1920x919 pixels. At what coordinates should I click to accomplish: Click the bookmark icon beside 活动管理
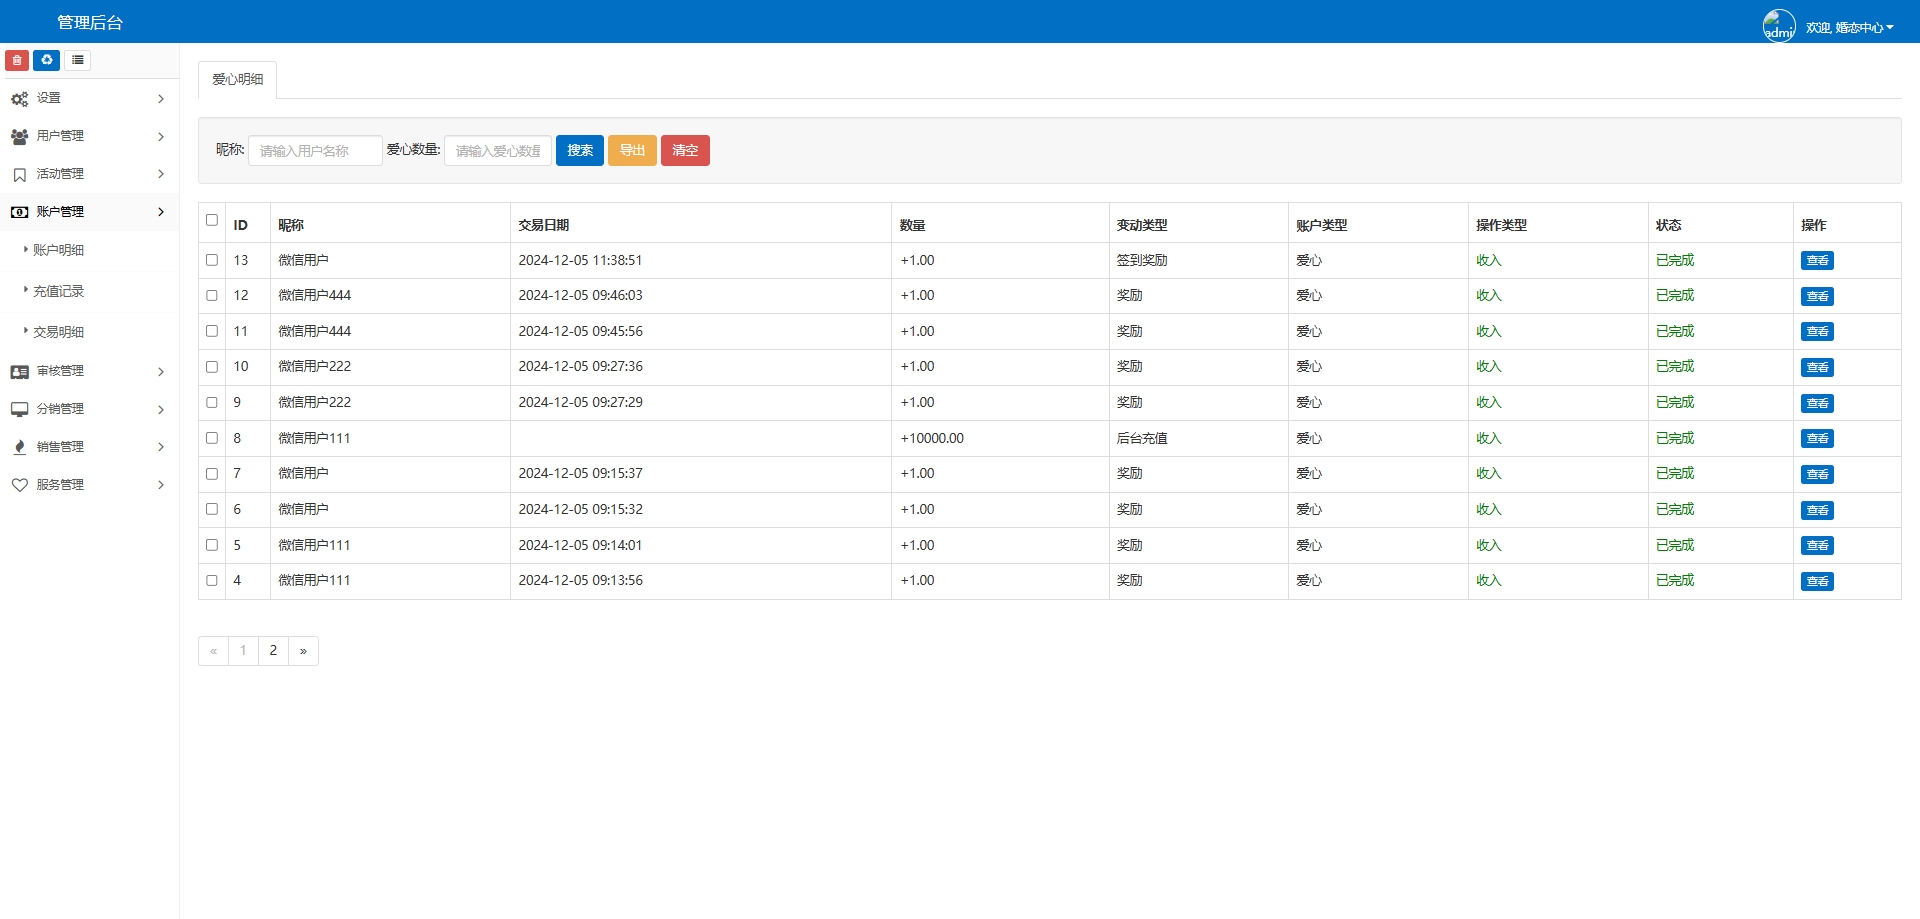coord(19,174)
